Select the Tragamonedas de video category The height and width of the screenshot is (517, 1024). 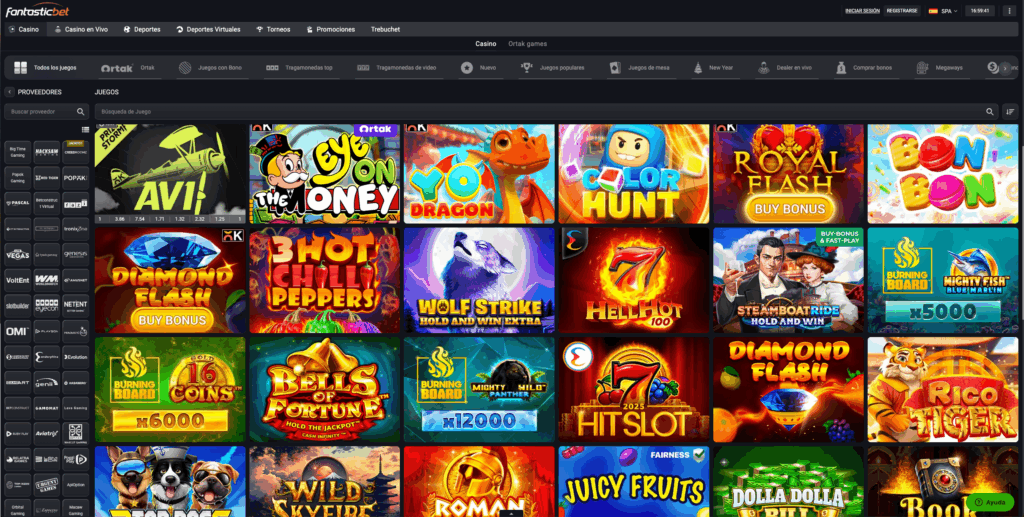396,68
